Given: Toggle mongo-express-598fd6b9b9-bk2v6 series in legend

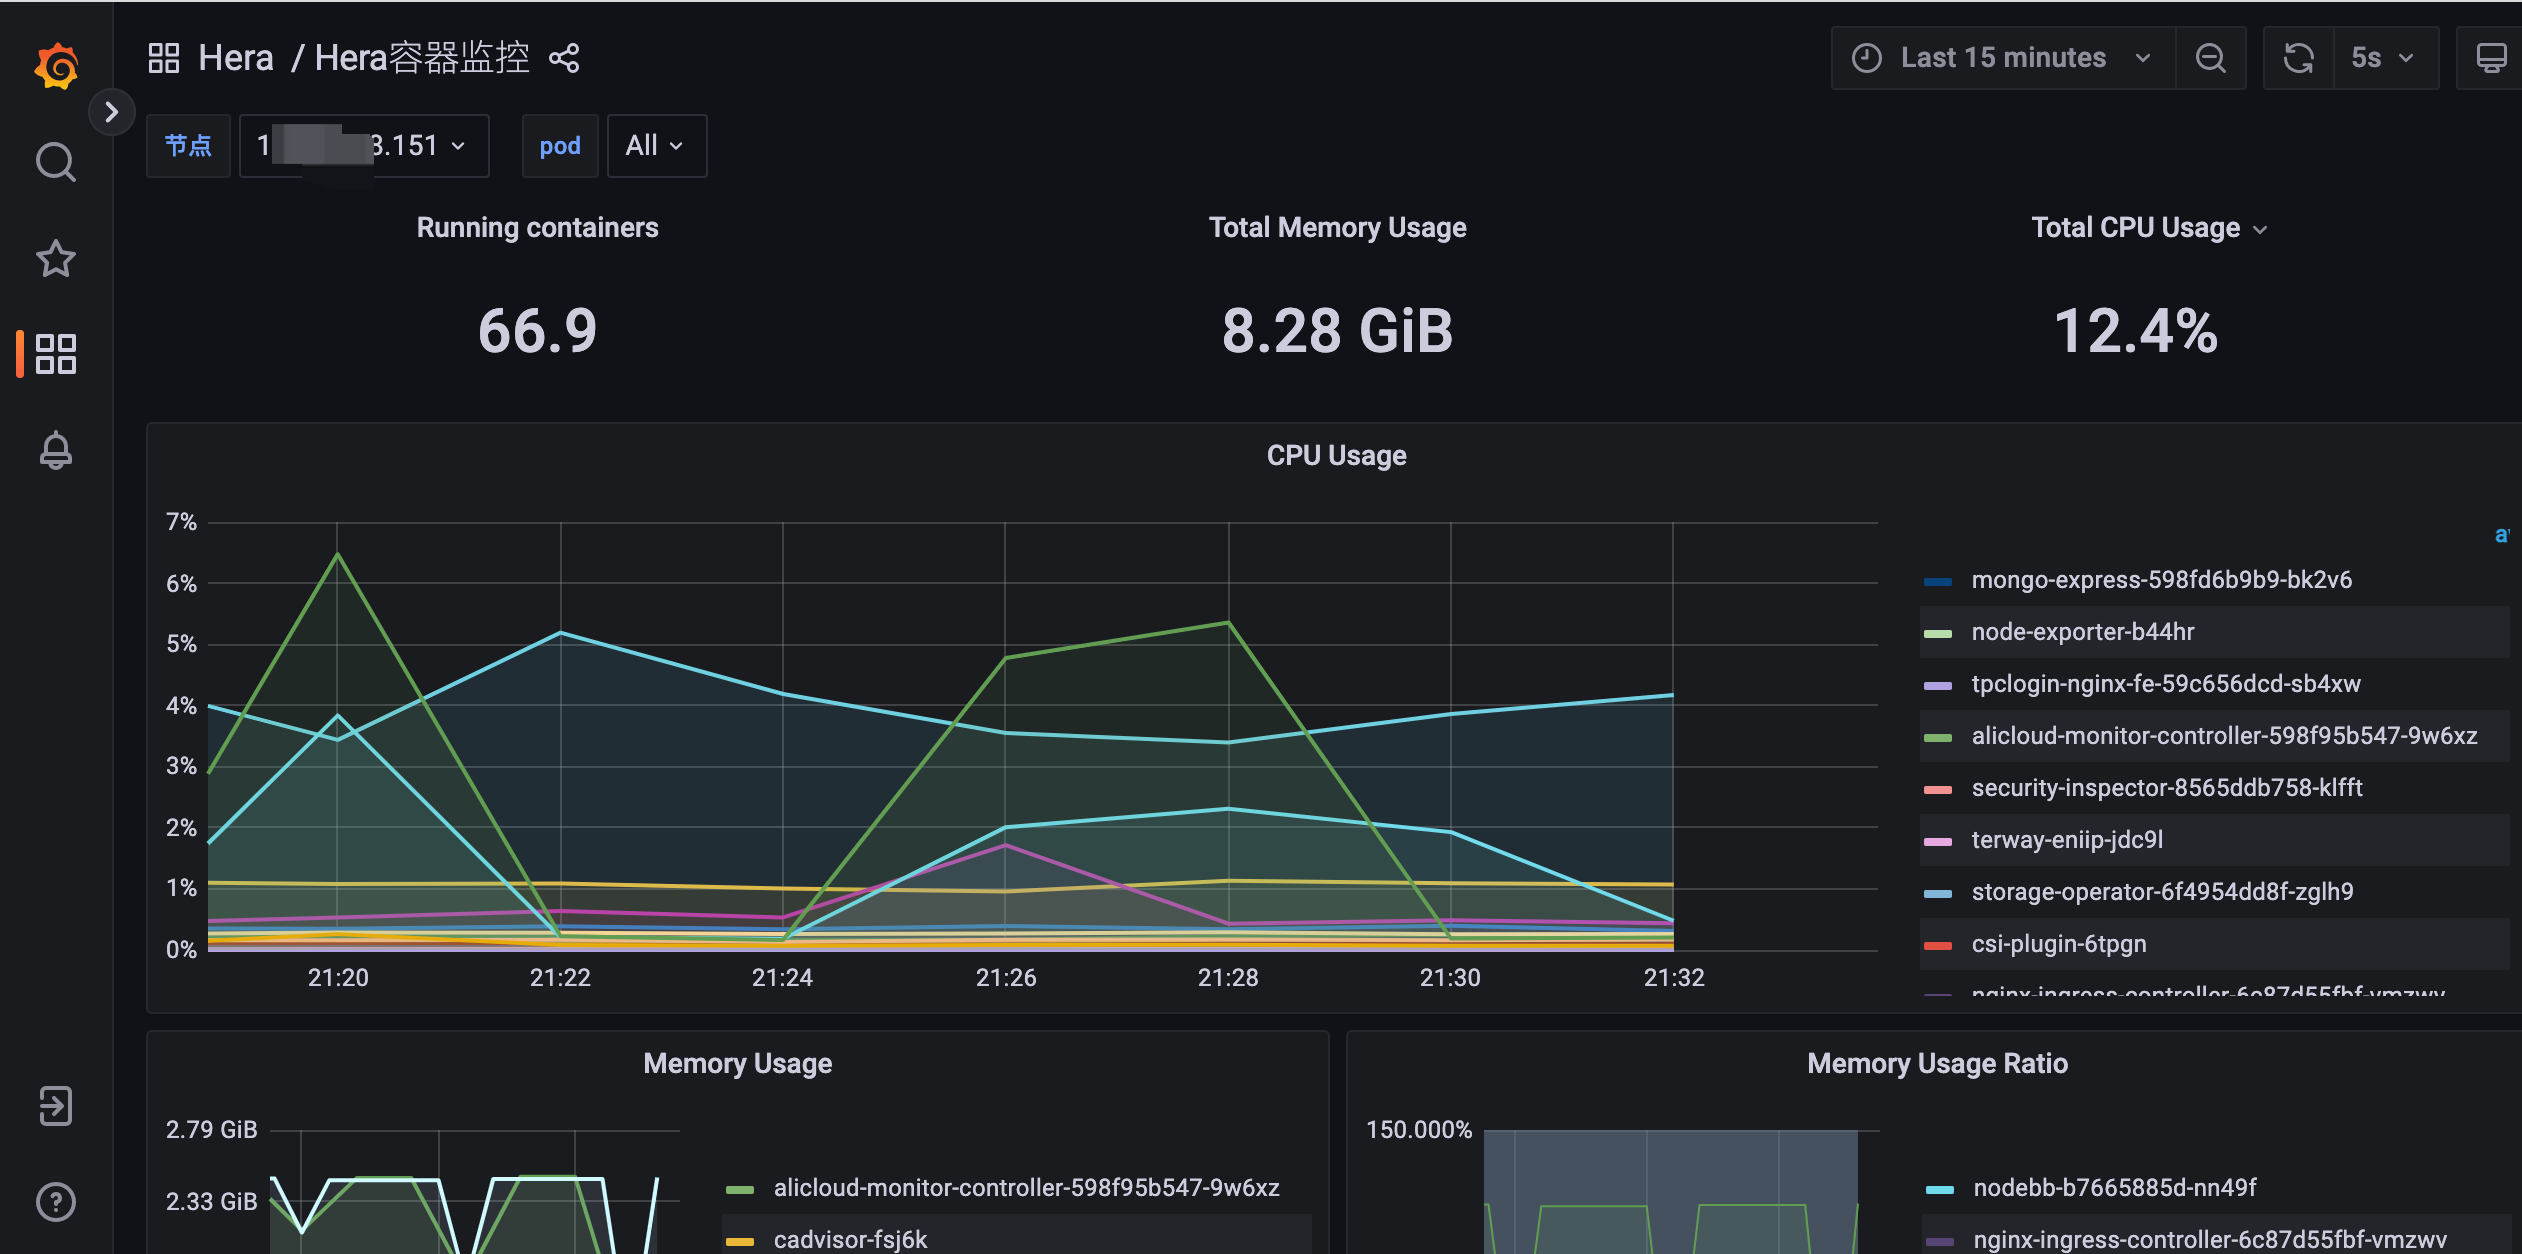Looking at the screenshot, I should point(2161,580).
